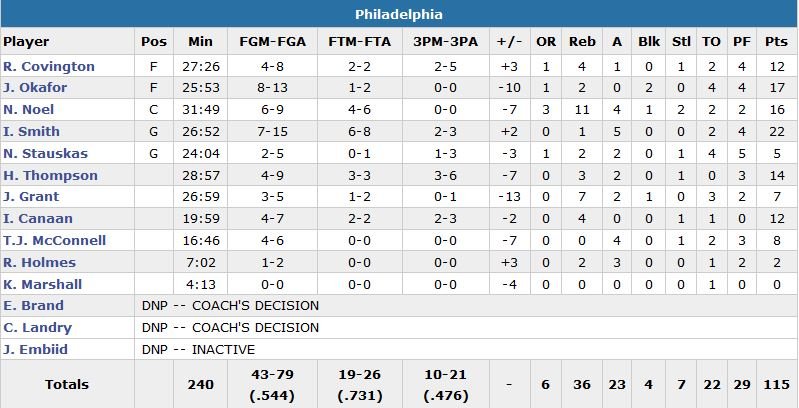Viewport: 799px width, 408px height.
Task: Select I. Smith player link
Action: tap(32, 132)
